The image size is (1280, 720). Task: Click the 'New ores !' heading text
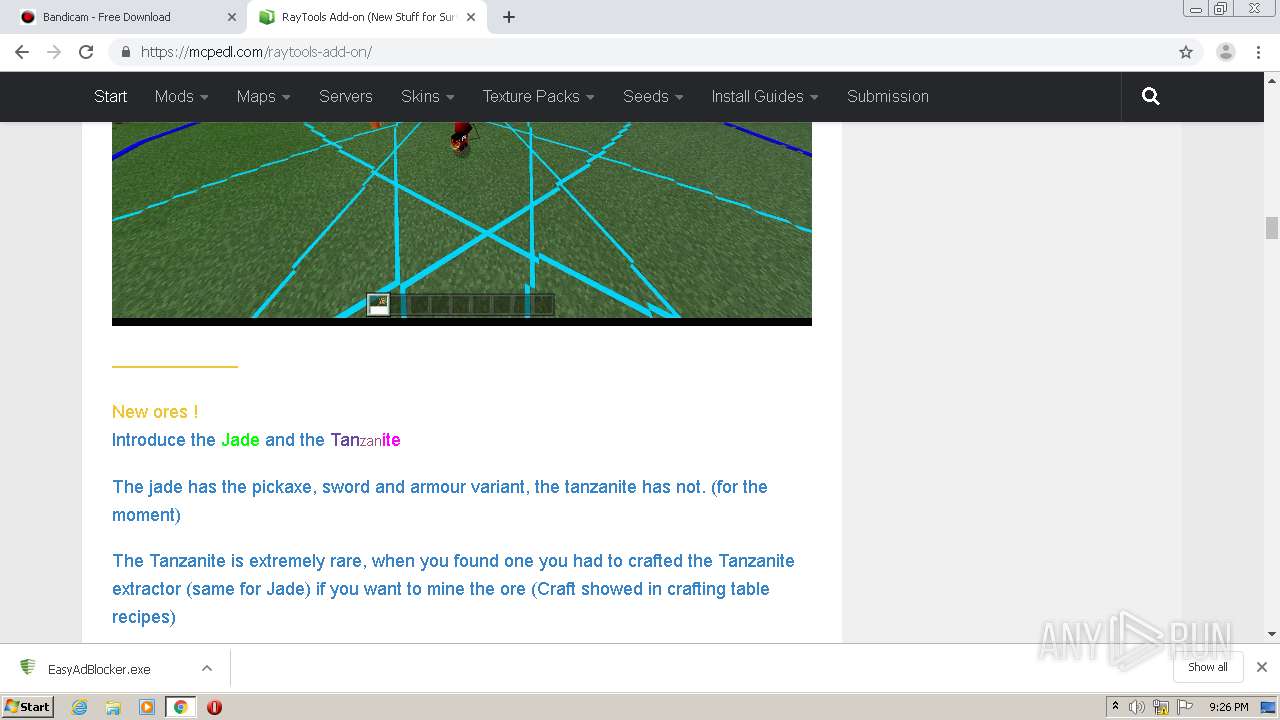(155, 411)
